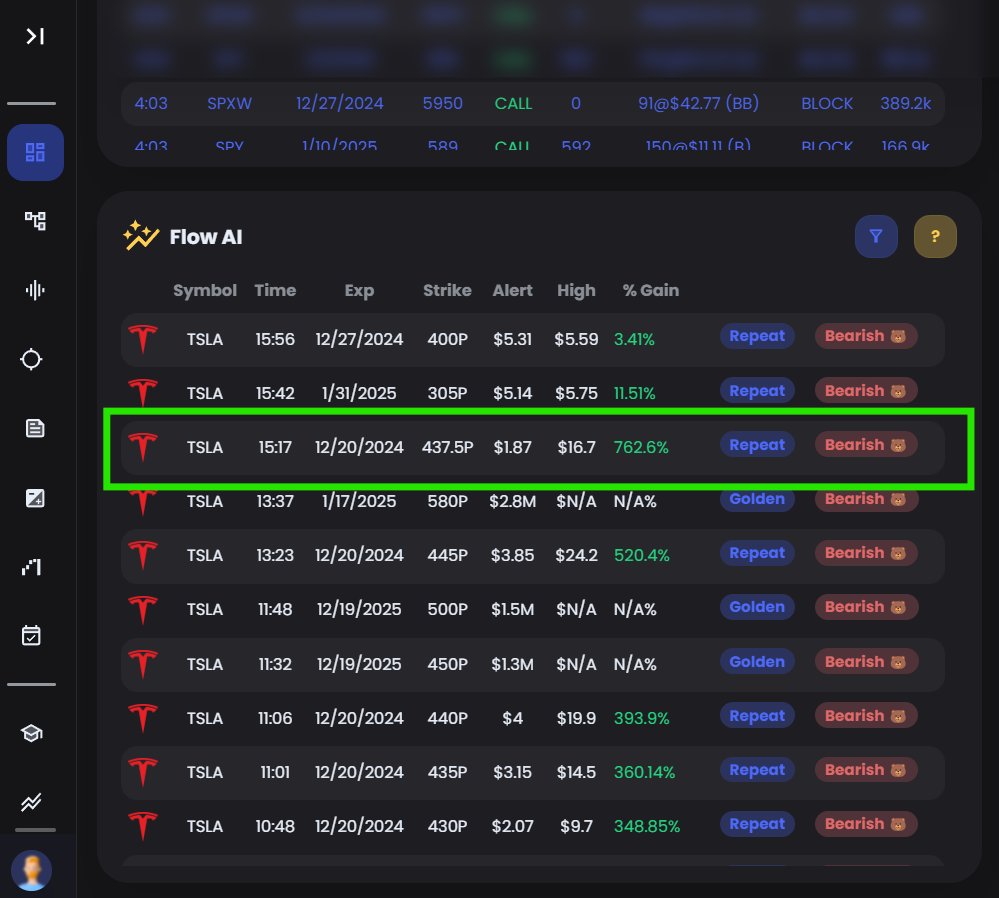Click the Bearish tag on the 430P row
This screenshot has width=999, height=898.
click(866, 824)
